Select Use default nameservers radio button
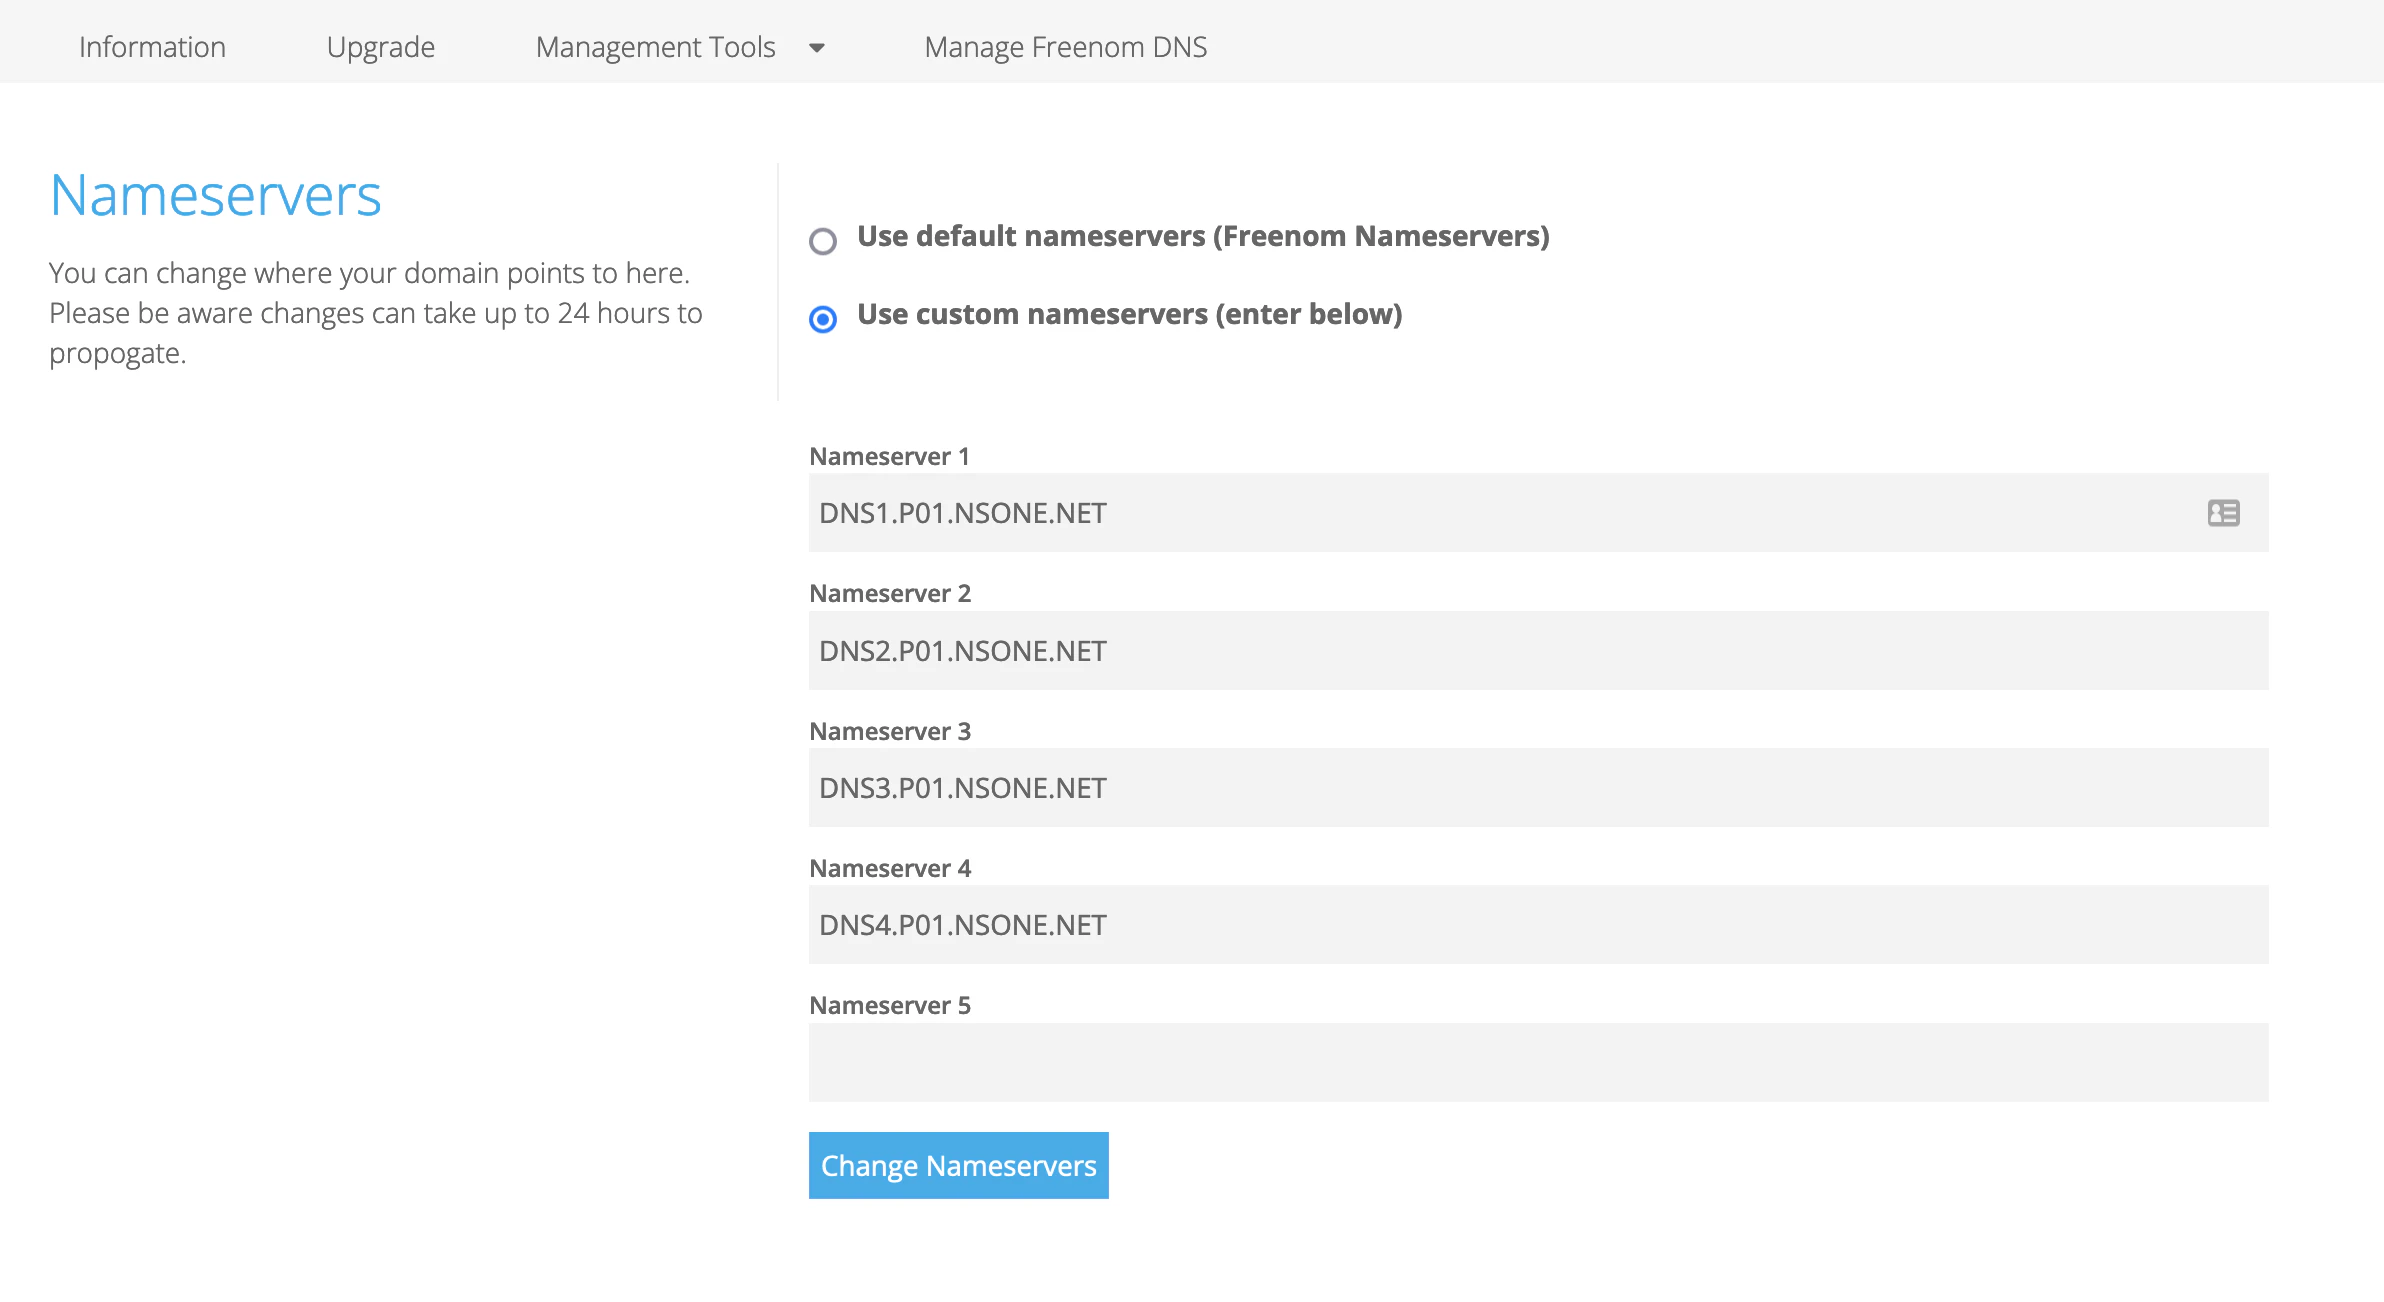This screenshot has width=2384, height=1302. pos(823,241)
